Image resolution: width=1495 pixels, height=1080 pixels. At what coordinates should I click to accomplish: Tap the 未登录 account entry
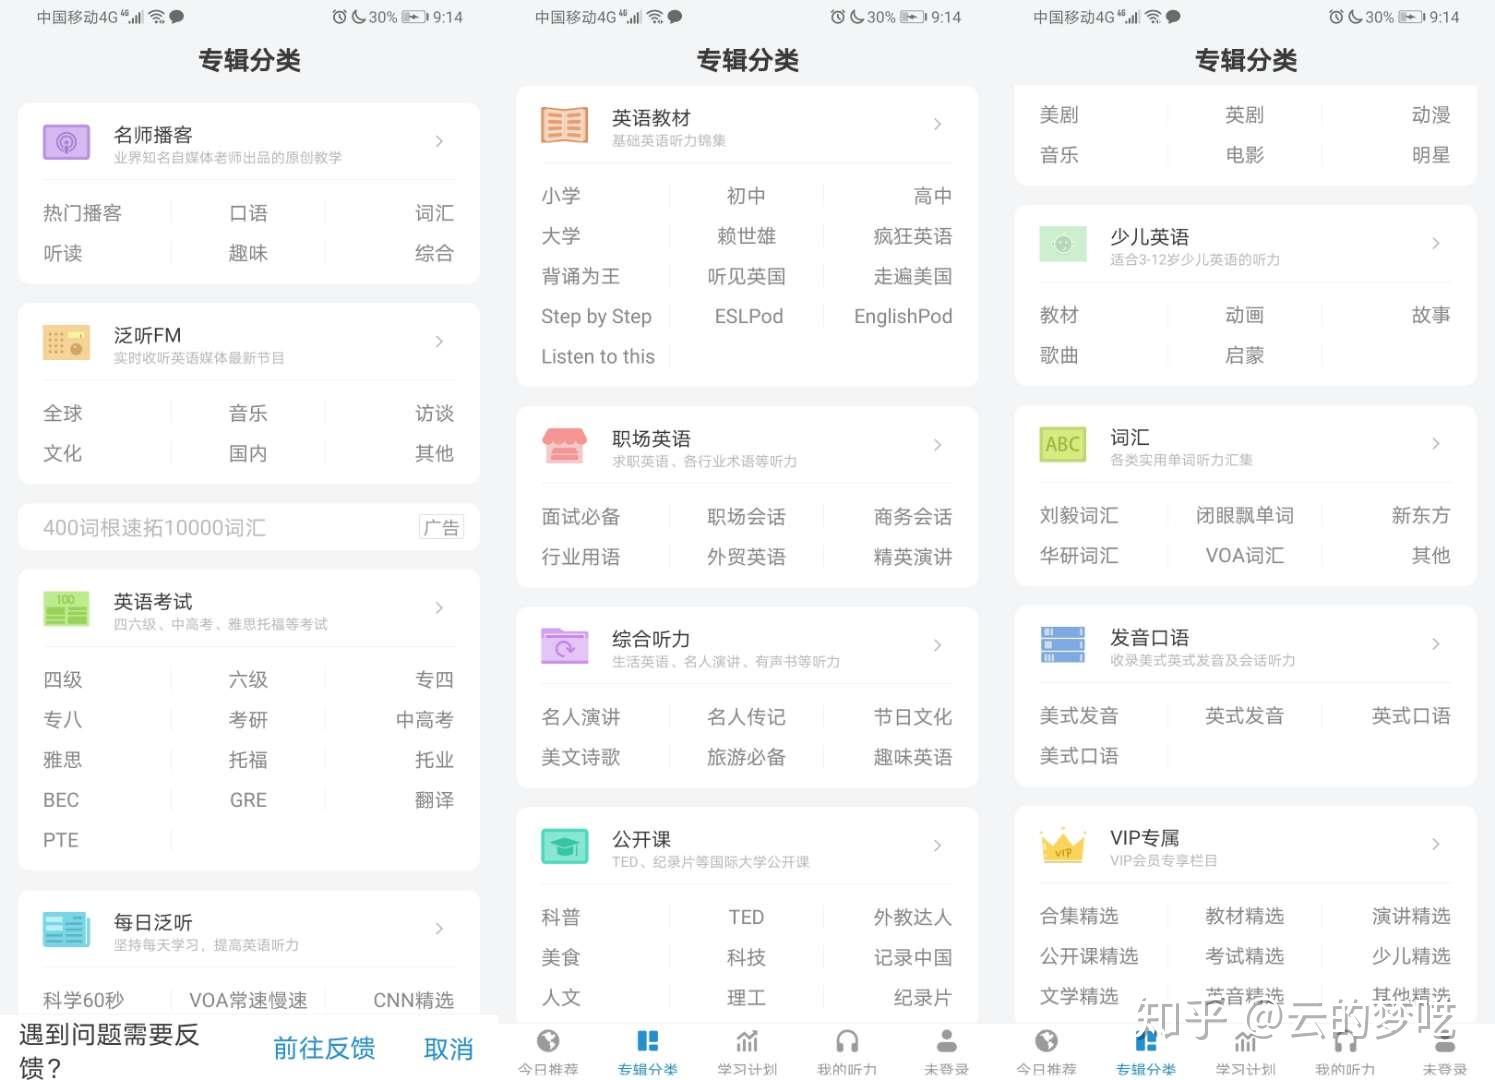[x=945, y=1050]
